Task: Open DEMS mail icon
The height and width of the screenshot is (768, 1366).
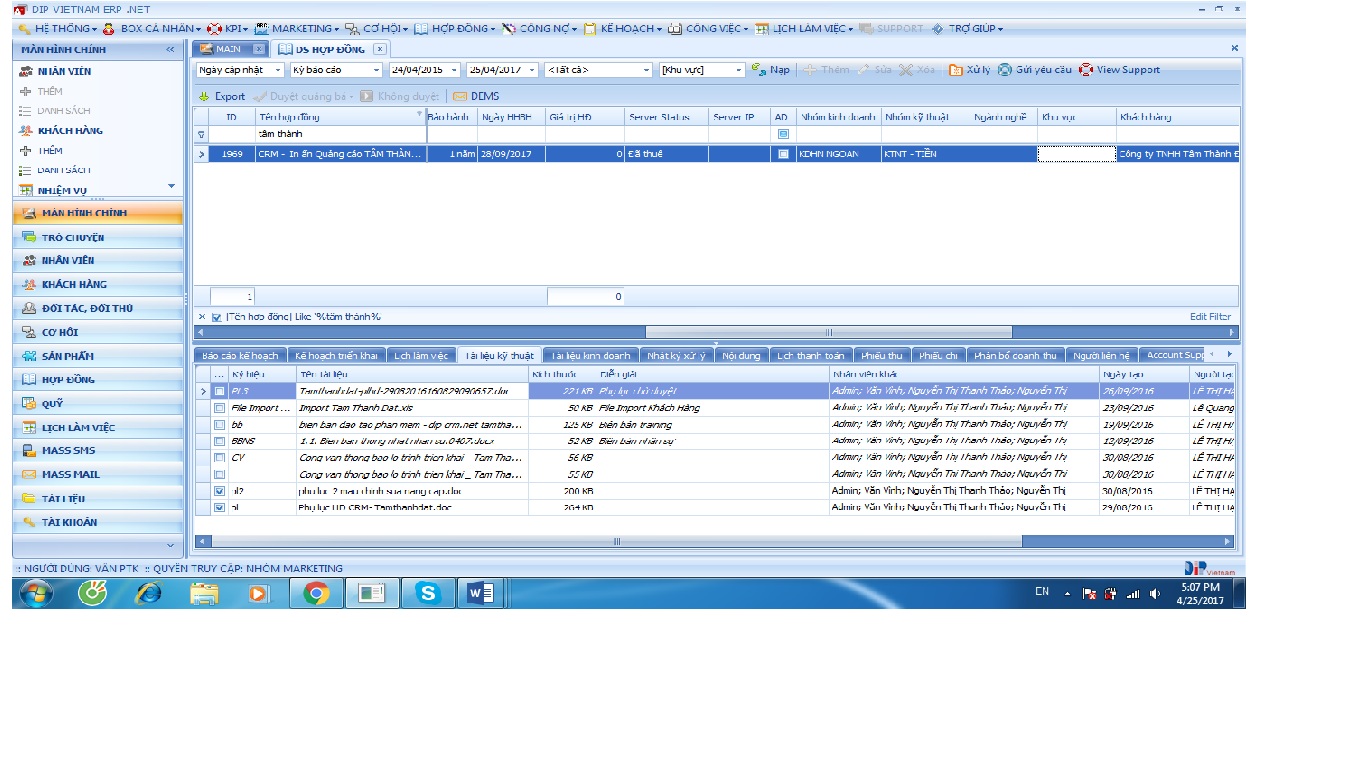Action: [460, 97]
